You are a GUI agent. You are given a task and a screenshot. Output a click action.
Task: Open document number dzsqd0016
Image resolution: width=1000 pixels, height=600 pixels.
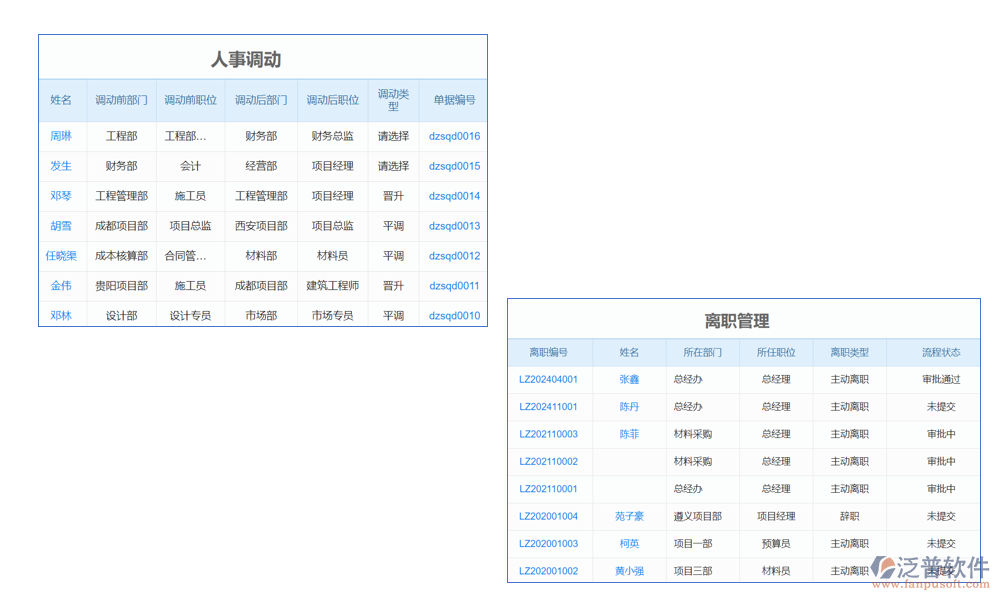point(454,136)
